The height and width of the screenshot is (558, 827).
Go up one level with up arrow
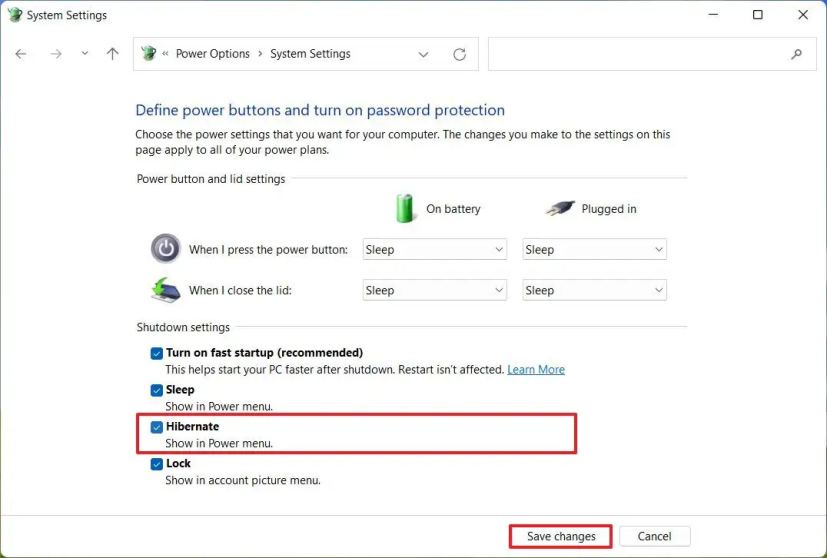[112, 53]
